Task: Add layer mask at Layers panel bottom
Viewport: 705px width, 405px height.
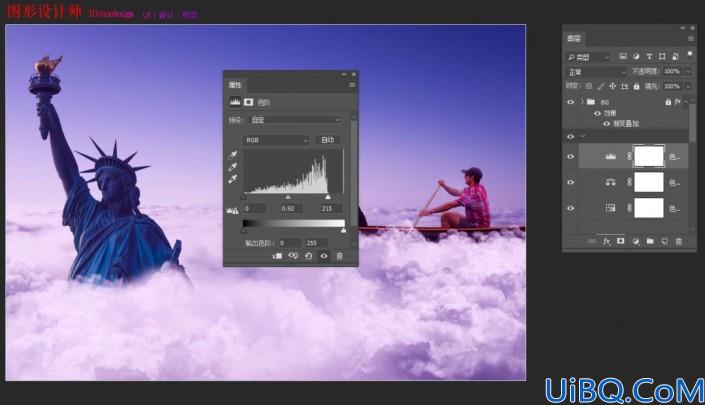Action: pos(620,241)
